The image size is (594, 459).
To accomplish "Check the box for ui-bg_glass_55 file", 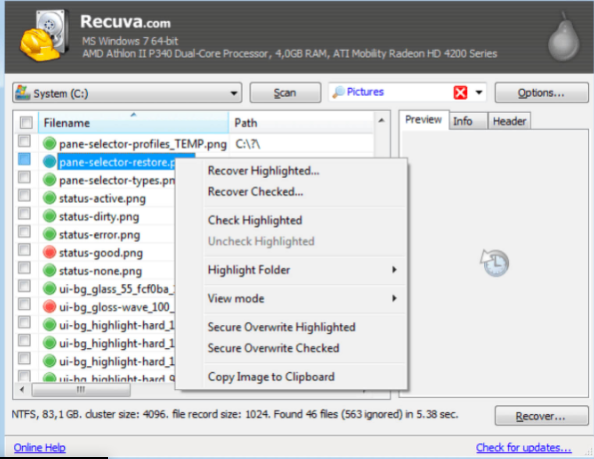I will 25,286.
